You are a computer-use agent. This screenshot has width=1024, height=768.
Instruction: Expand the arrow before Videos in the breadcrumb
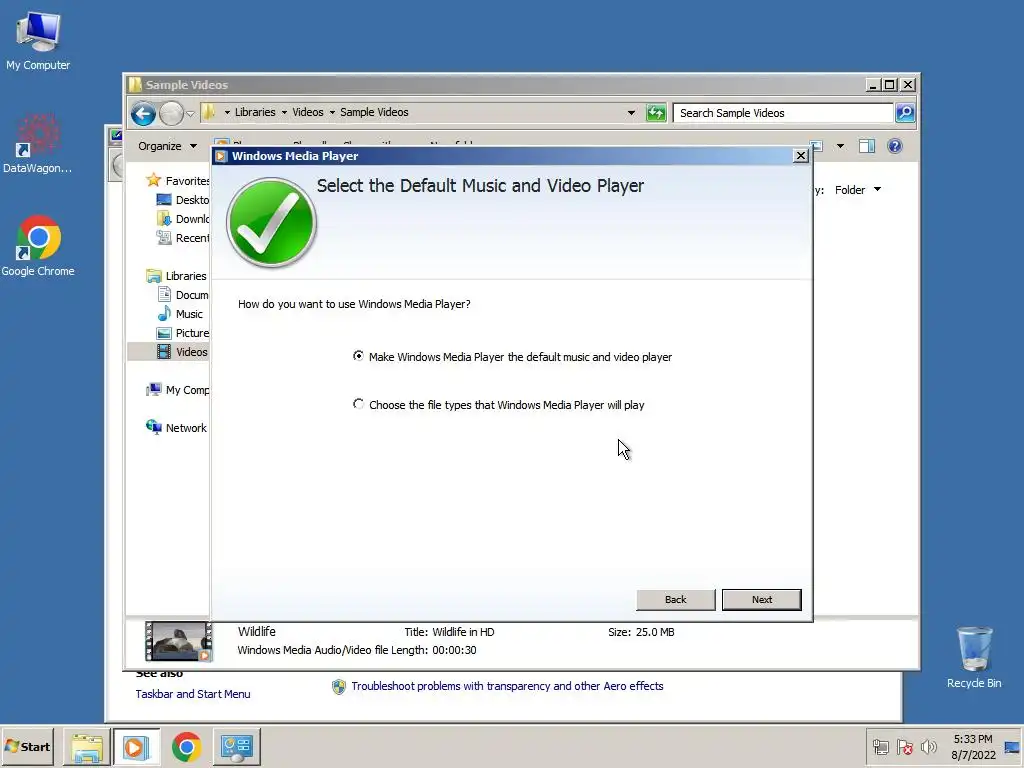tap(284, 112)
